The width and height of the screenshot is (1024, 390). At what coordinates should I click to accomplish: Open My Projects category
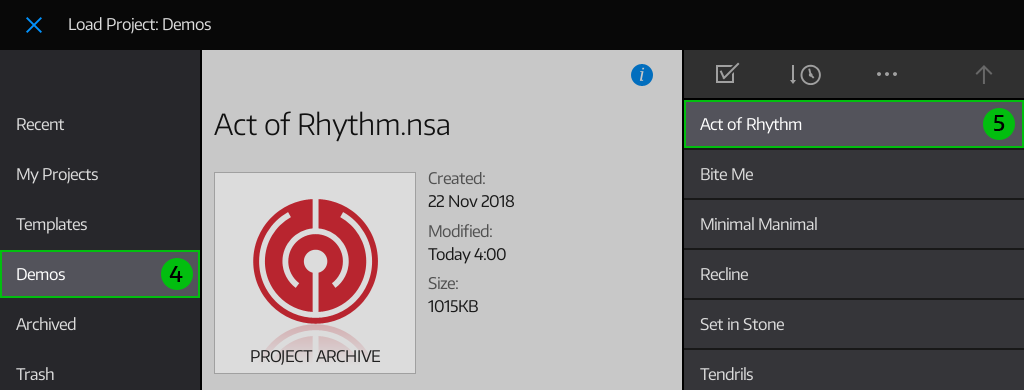[99, 174]
